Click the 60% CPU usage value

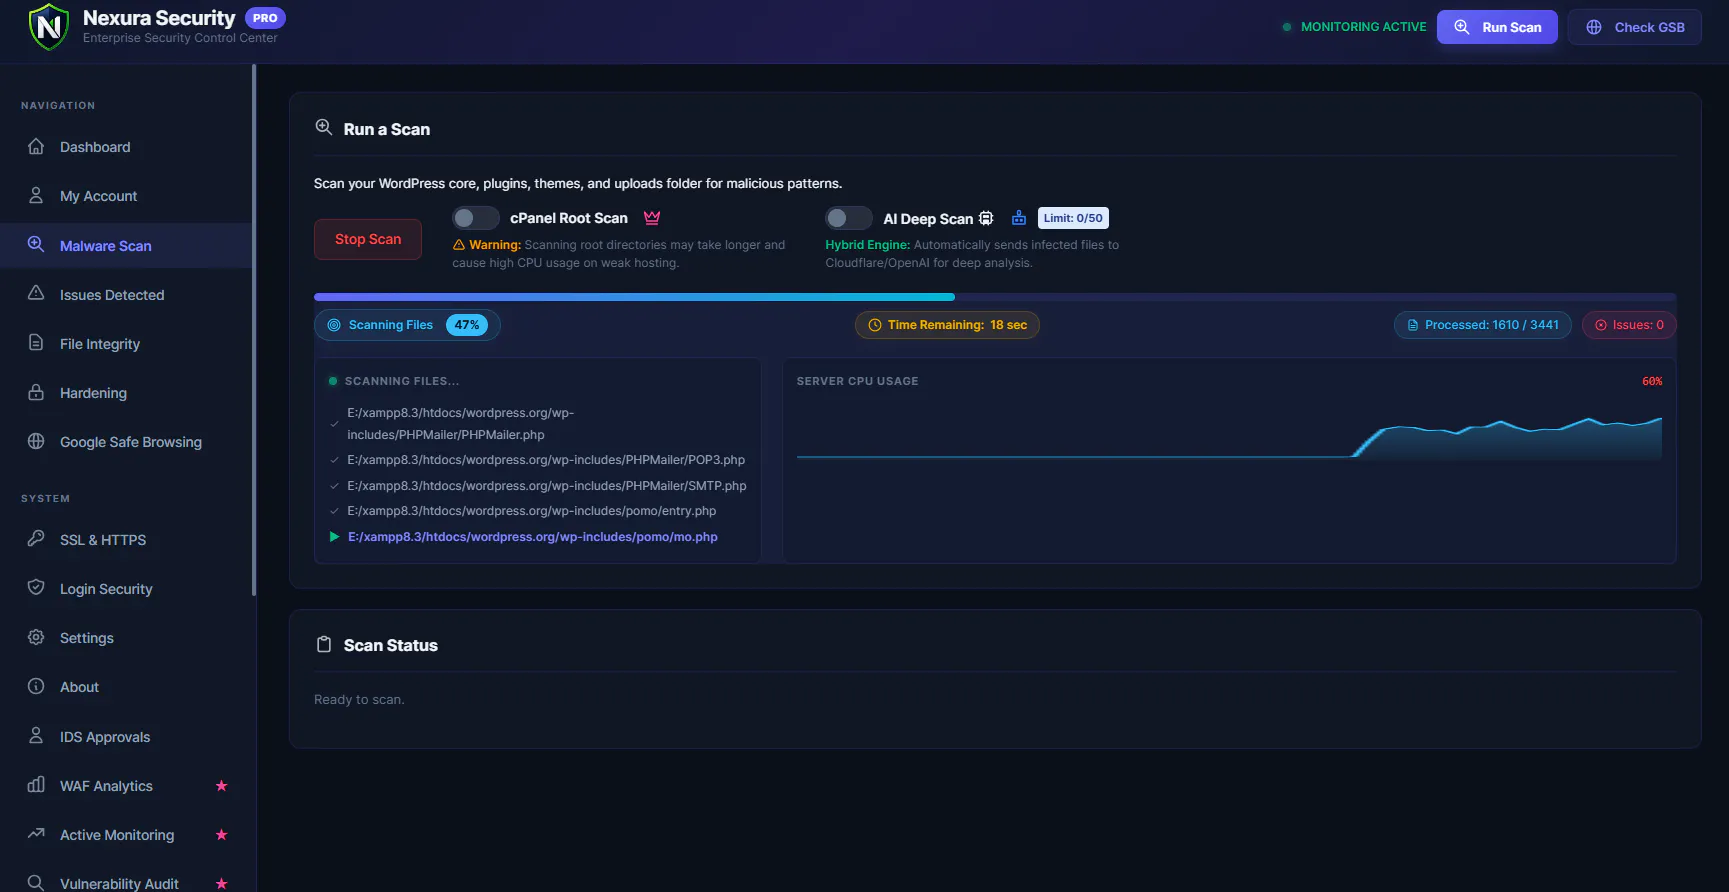coord(1652,381)
